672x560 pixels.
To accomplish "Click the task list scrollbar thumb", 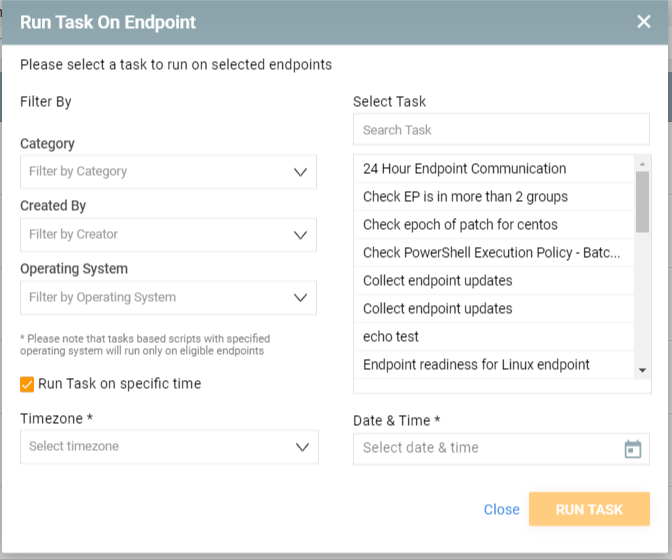I will pyautogui.click(x=642, y=202).
